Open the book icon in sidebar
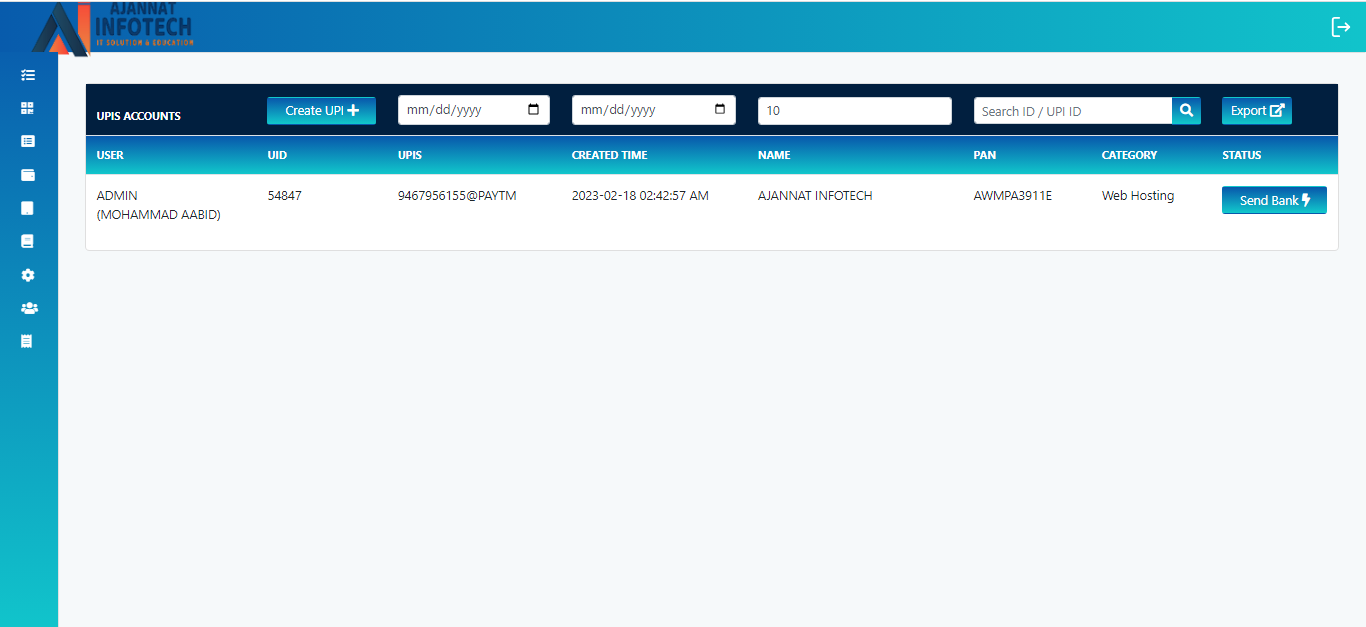Screen dimensions: 1366x627 (x=28, y=241)
